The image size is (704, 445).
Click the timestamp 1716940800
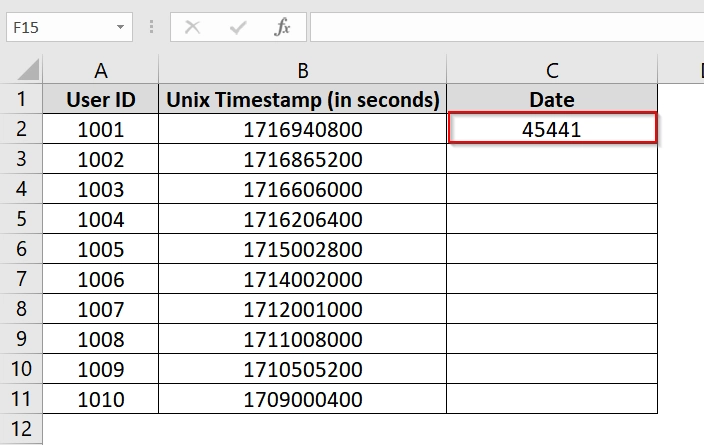303,129
